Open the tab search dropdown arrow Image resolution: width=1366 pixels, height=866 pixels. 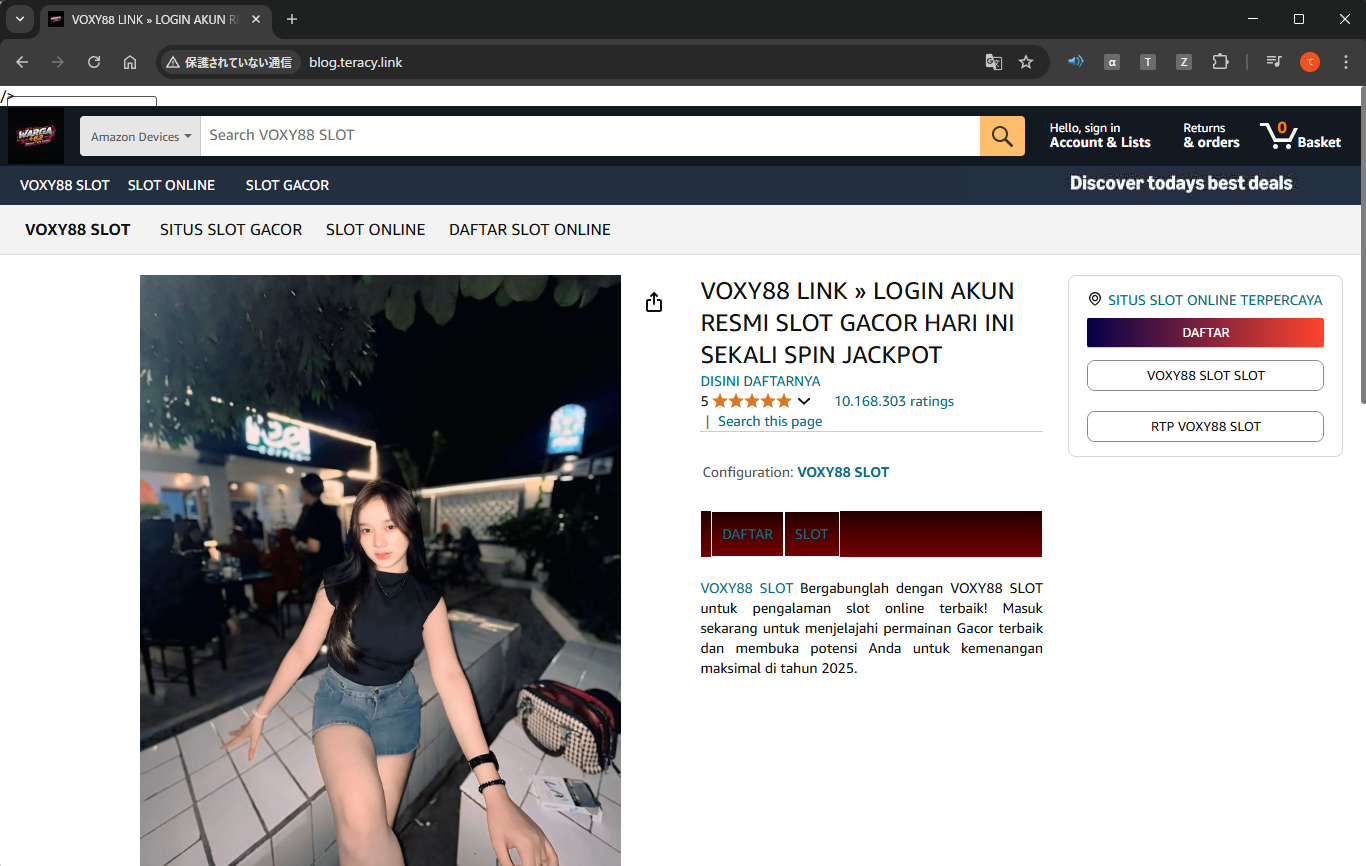pyautogui.click(x=19, y=19)
